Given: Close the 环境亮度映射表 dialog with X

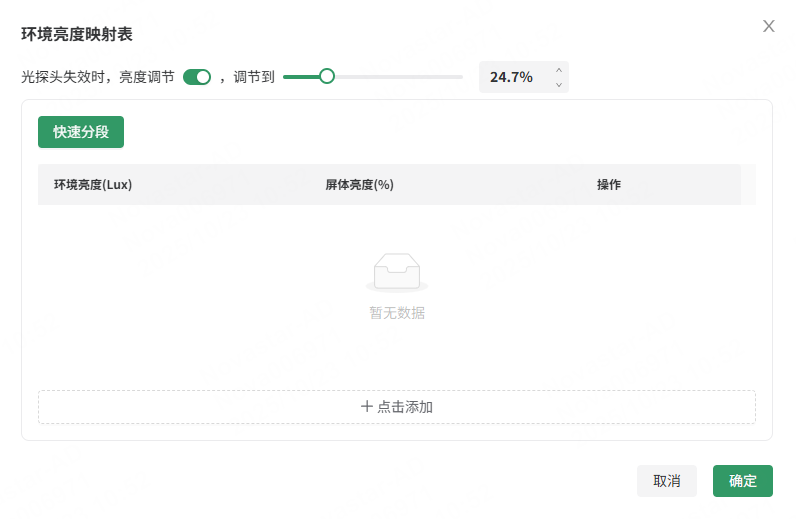Looking at the screenshot, I should coord(769,26).
